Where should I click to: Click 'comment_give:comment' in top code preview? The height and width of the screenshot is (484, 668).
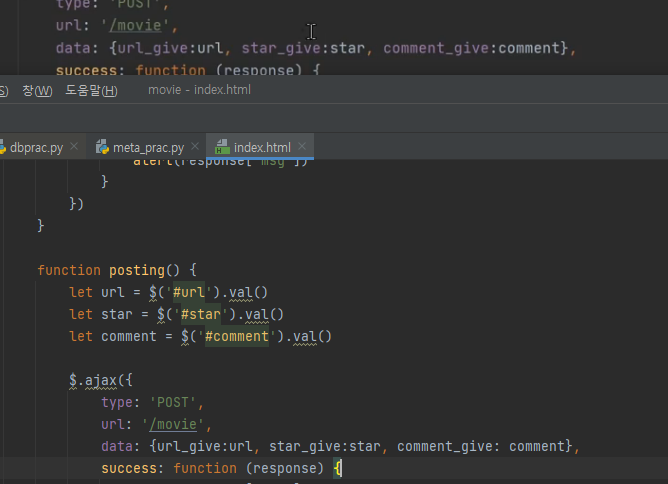point(472,48)
